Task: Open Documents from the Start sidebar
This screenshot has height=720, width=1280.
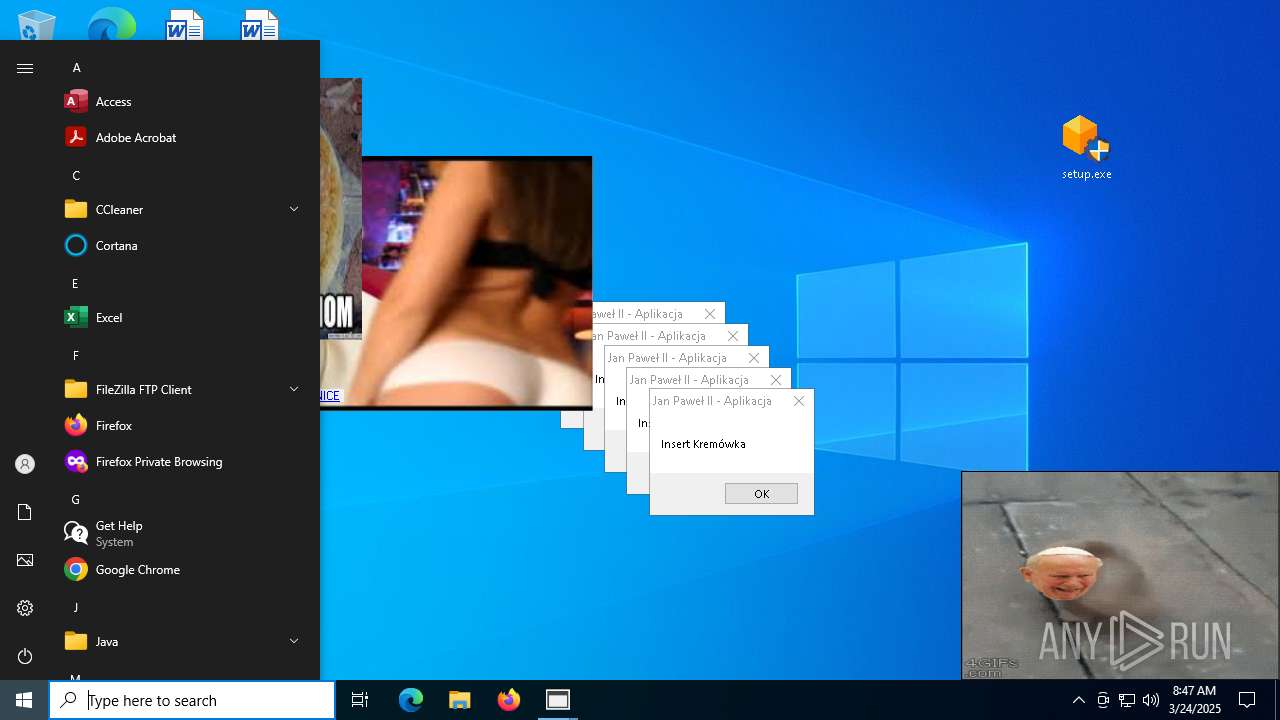Action: (25, 512)
